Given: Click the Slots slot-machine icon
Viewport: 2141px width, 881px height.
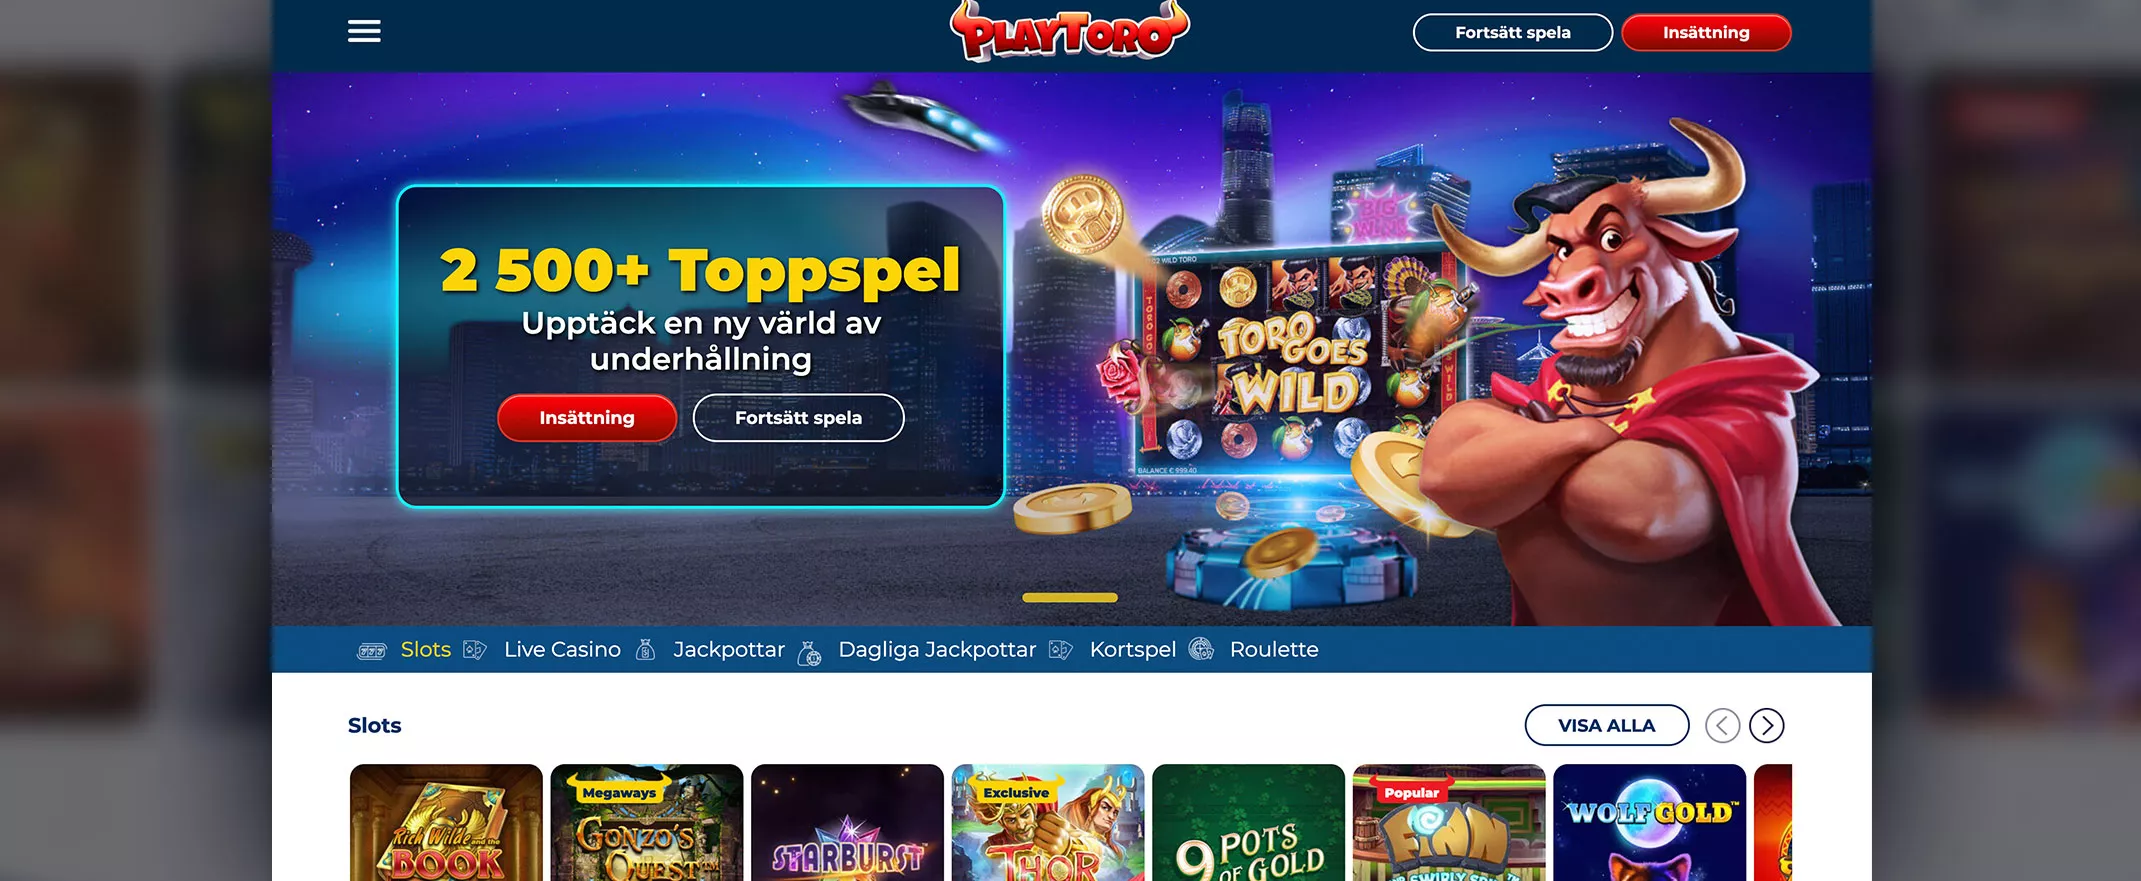Looking at the screenshot, I should (372, 651).
